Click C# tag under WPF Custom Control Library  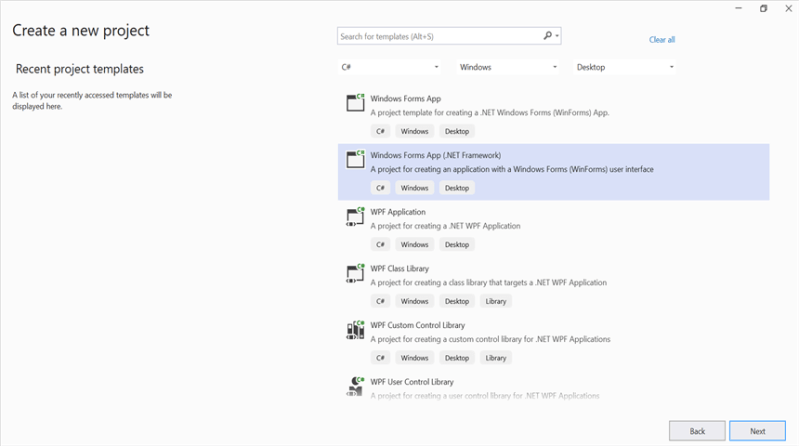380,357
